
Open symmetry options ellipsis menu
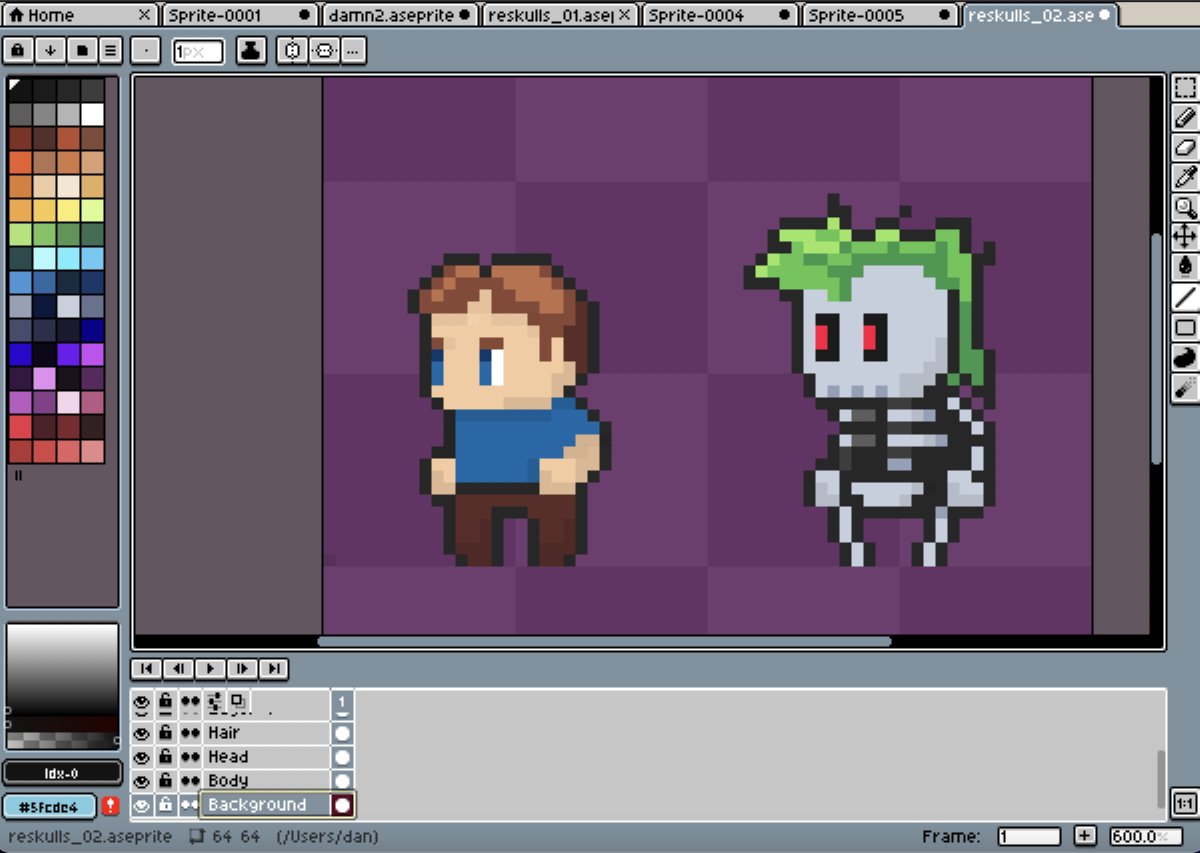[x=353, y=51]
